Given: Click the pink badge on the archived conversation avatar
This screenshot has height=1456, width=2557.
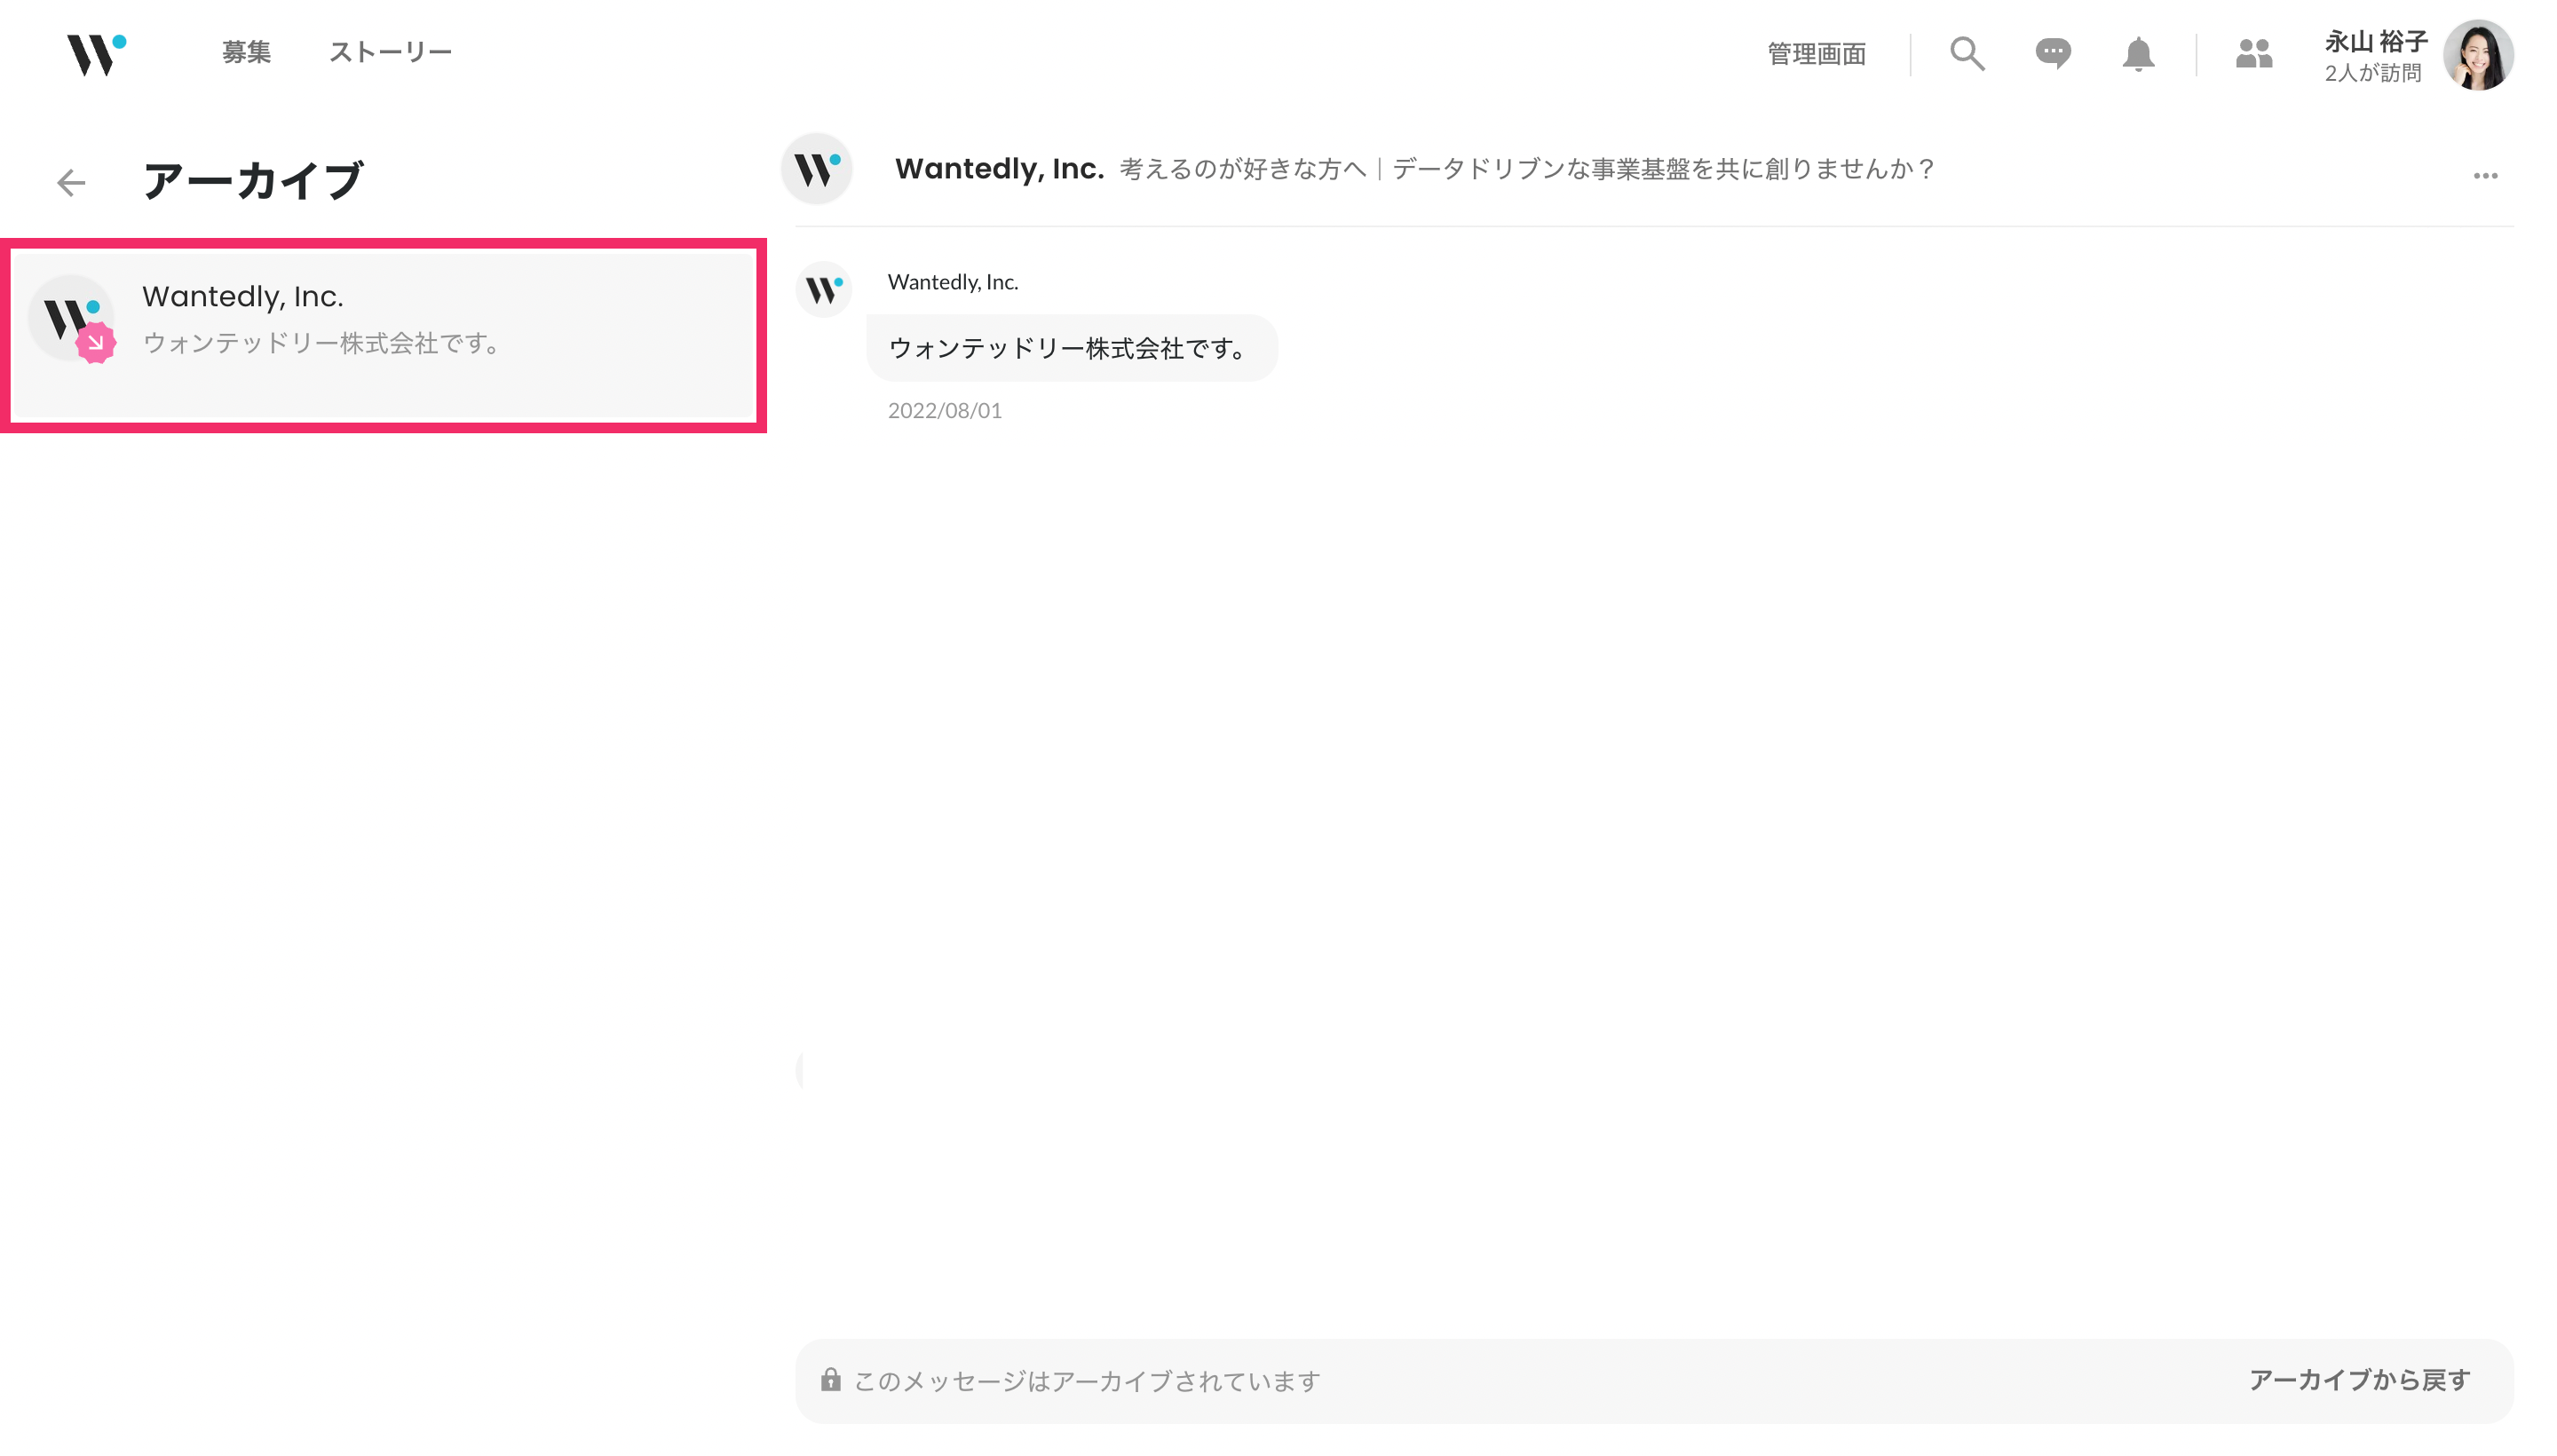Looking at the screenshot, I should tap(95, 344).
